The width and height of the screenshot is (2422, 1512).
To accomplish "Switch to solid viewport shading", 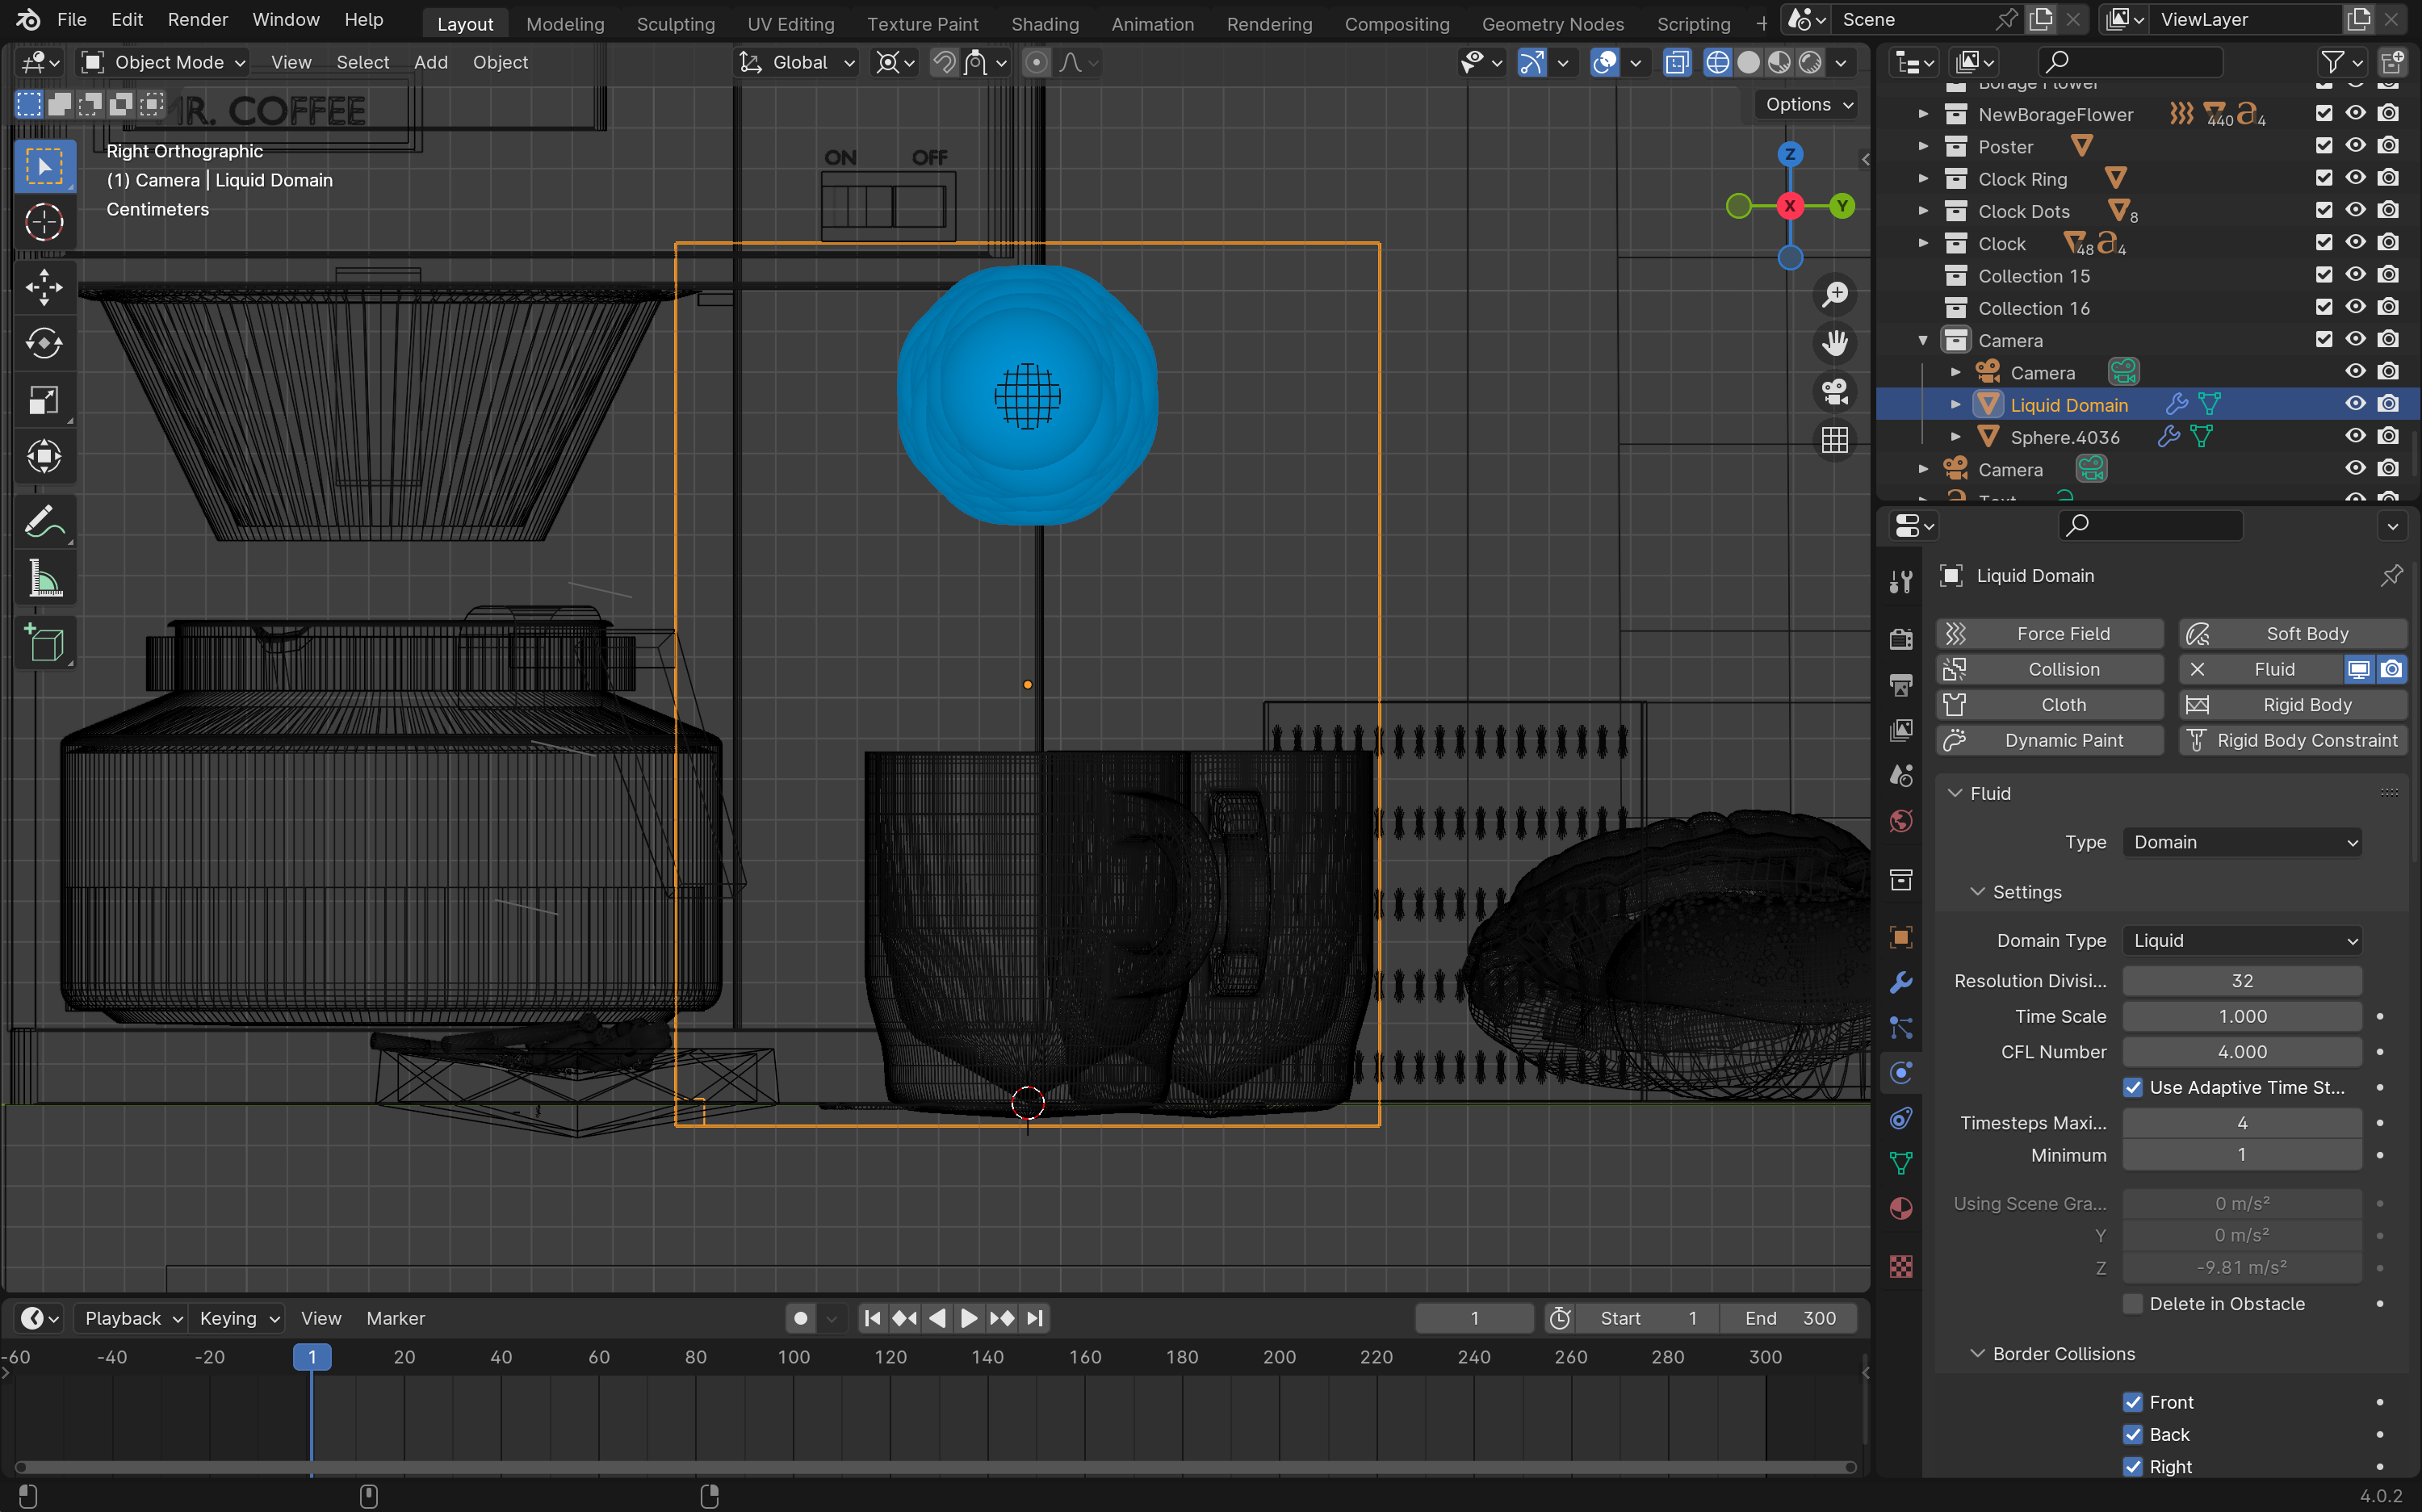I will click(1748, 62).
